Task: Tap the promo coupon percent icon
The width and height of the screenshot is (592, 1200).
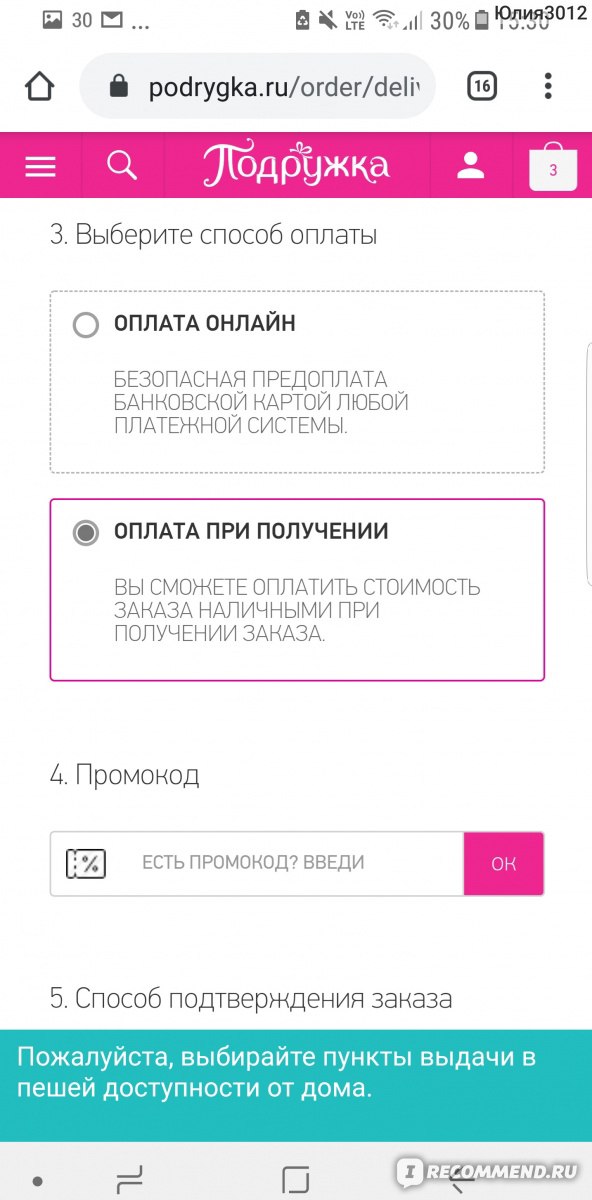Action: [86, 863]
